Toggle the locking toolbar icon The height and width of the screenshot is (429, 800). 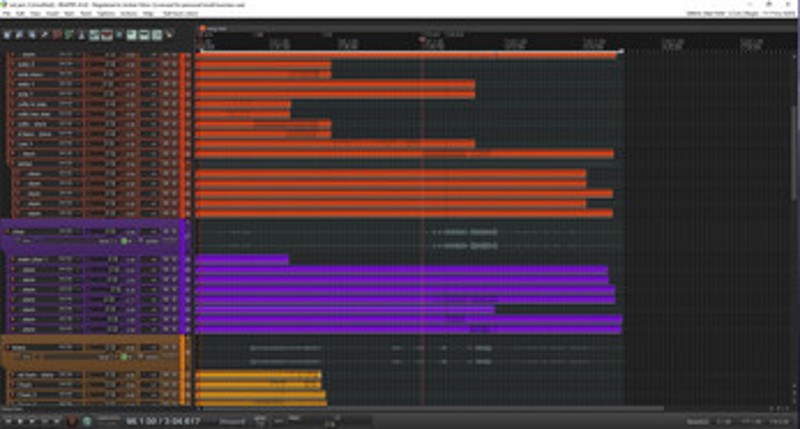point(169,35)
